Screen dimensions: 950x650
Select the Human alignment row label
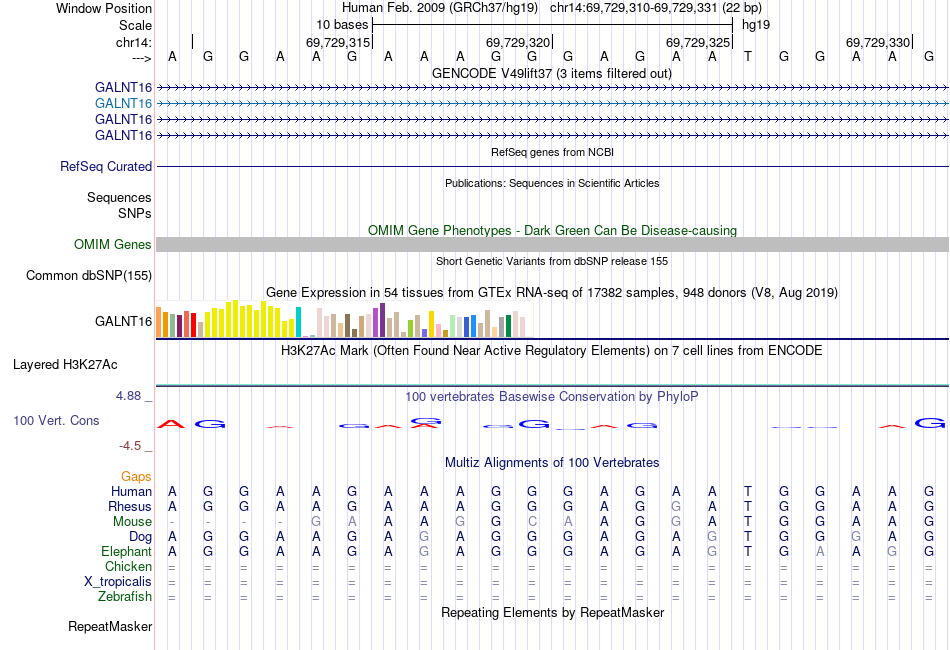(131, 491)
